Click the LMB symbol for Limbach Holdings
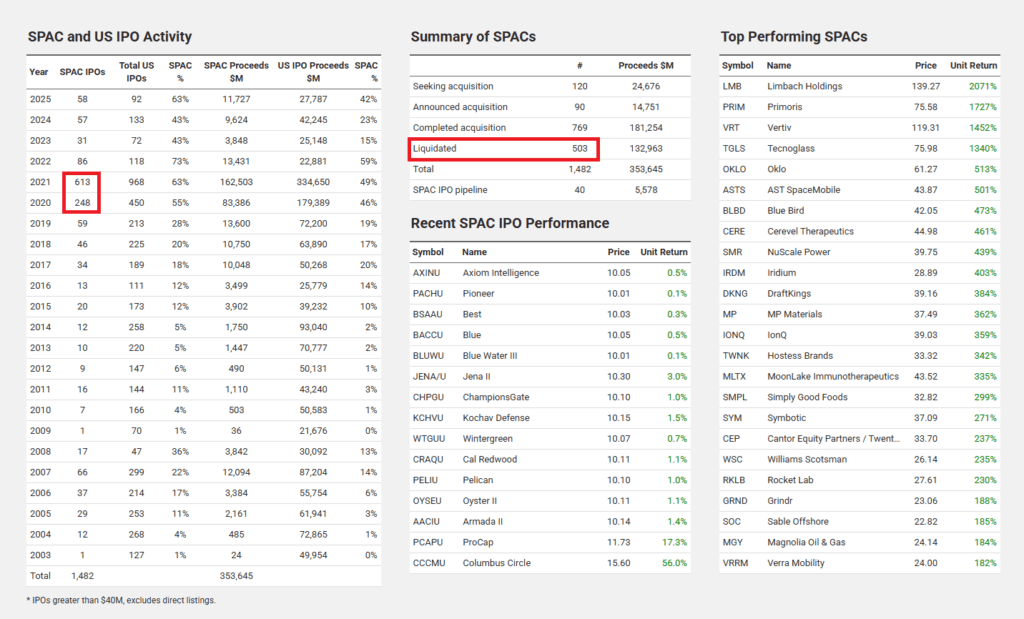1024x619 pixels. pos(732,86)
